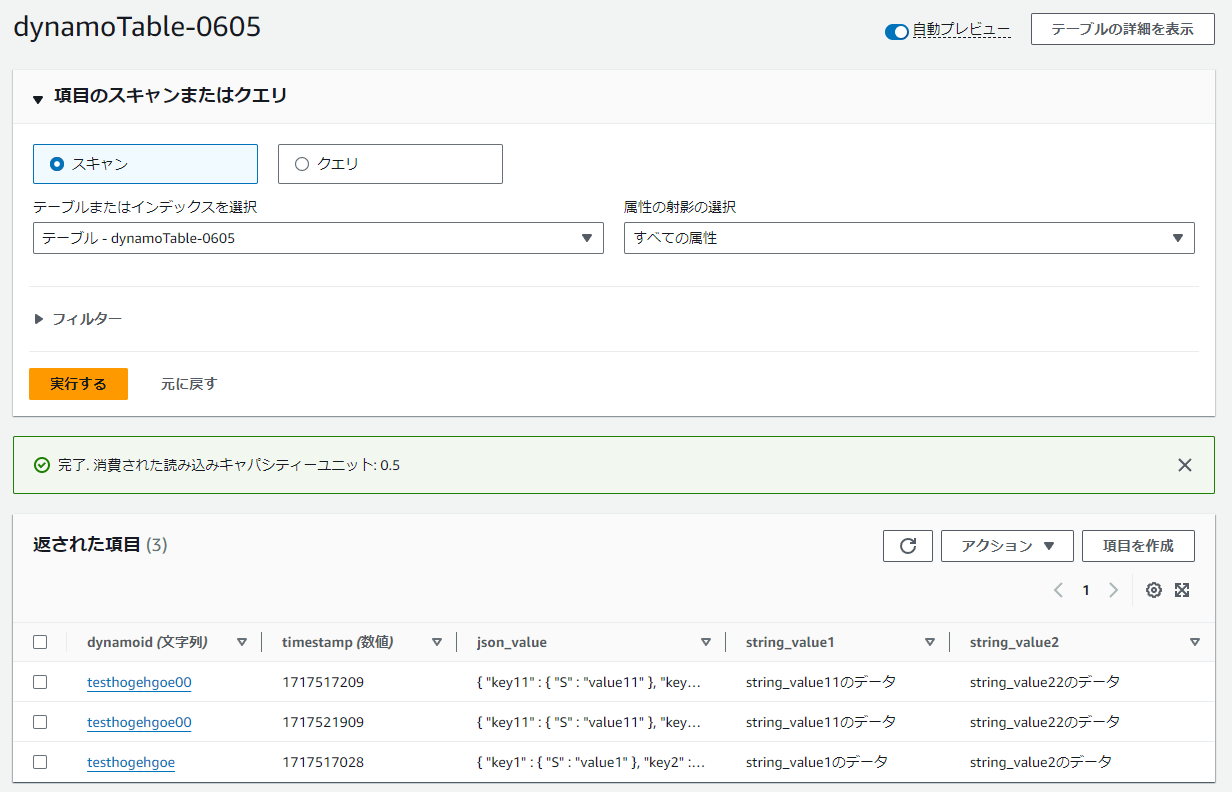The height and width of the screenshot is (792, 1232).
Task: Open the testhogehgoe item link
Action: (x=131, y=761)
